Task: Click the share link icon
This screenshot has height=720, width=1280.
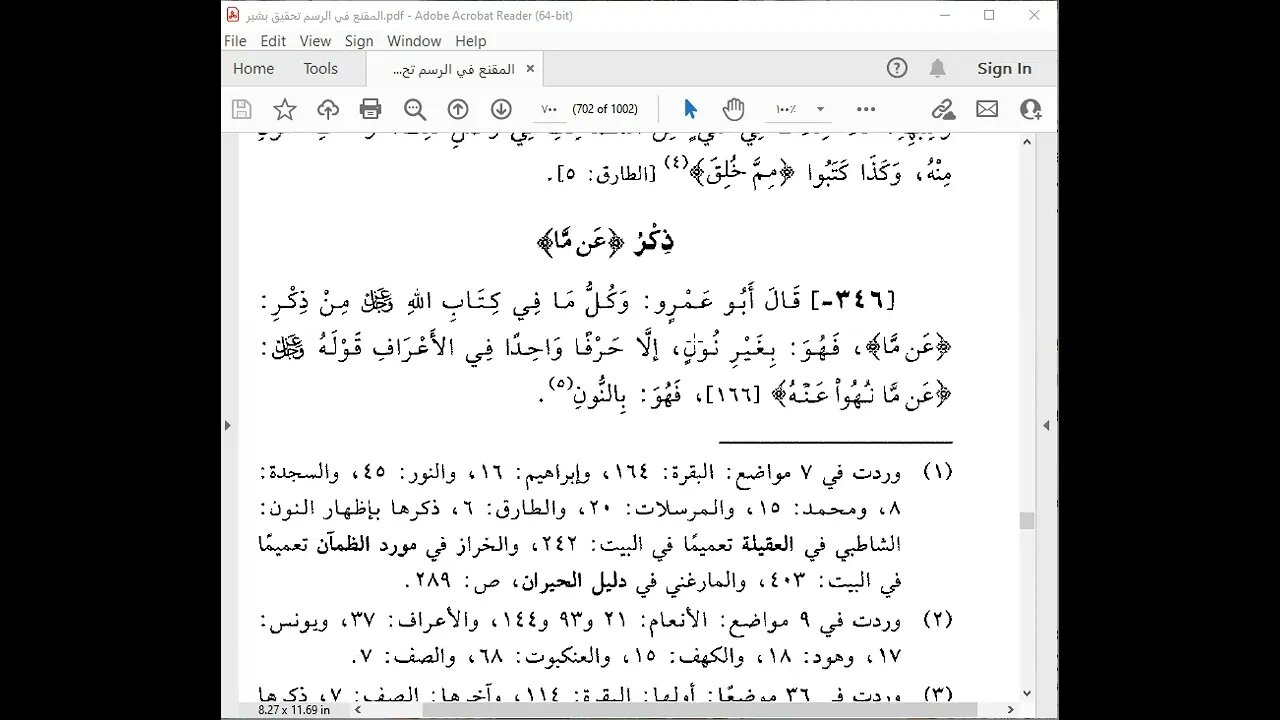Action: tap(943, 109)
